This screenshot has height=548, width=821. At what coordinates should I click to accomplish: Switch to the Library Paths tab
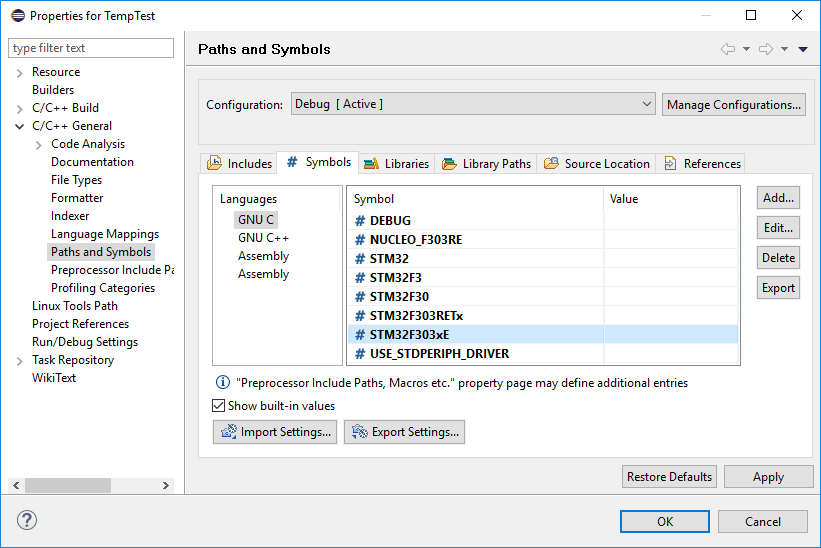486,164
